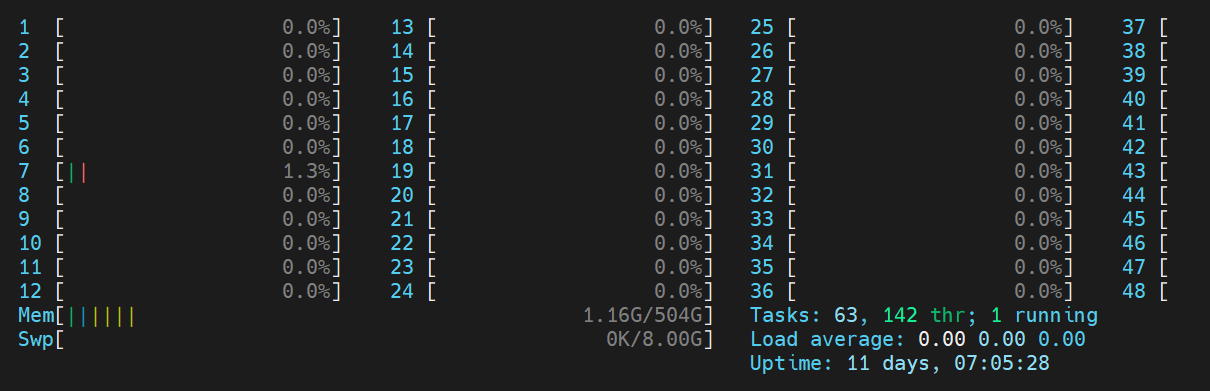The image size is (1210, 391).
Task: Select the CPU 12 meter label
Action: [30, 292]
